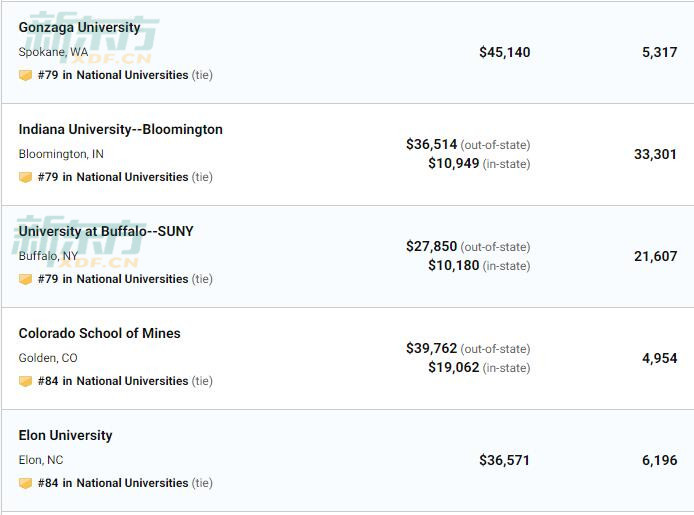Image resolution: width=694 pixels, height=515 pixels.
Task: Select Buffalo's $10,180 in-state tuition
Action: [453, 265]
